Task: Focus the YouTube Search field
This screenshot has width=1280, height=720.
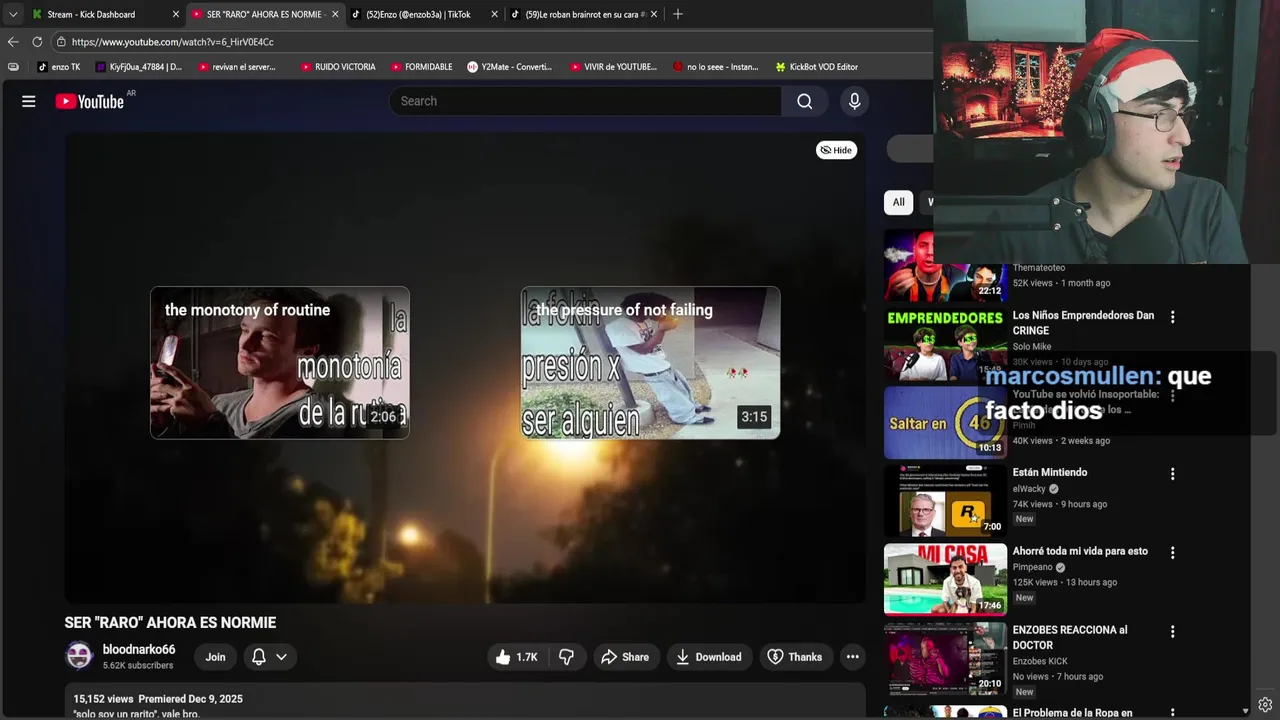Action: point(586,101)
